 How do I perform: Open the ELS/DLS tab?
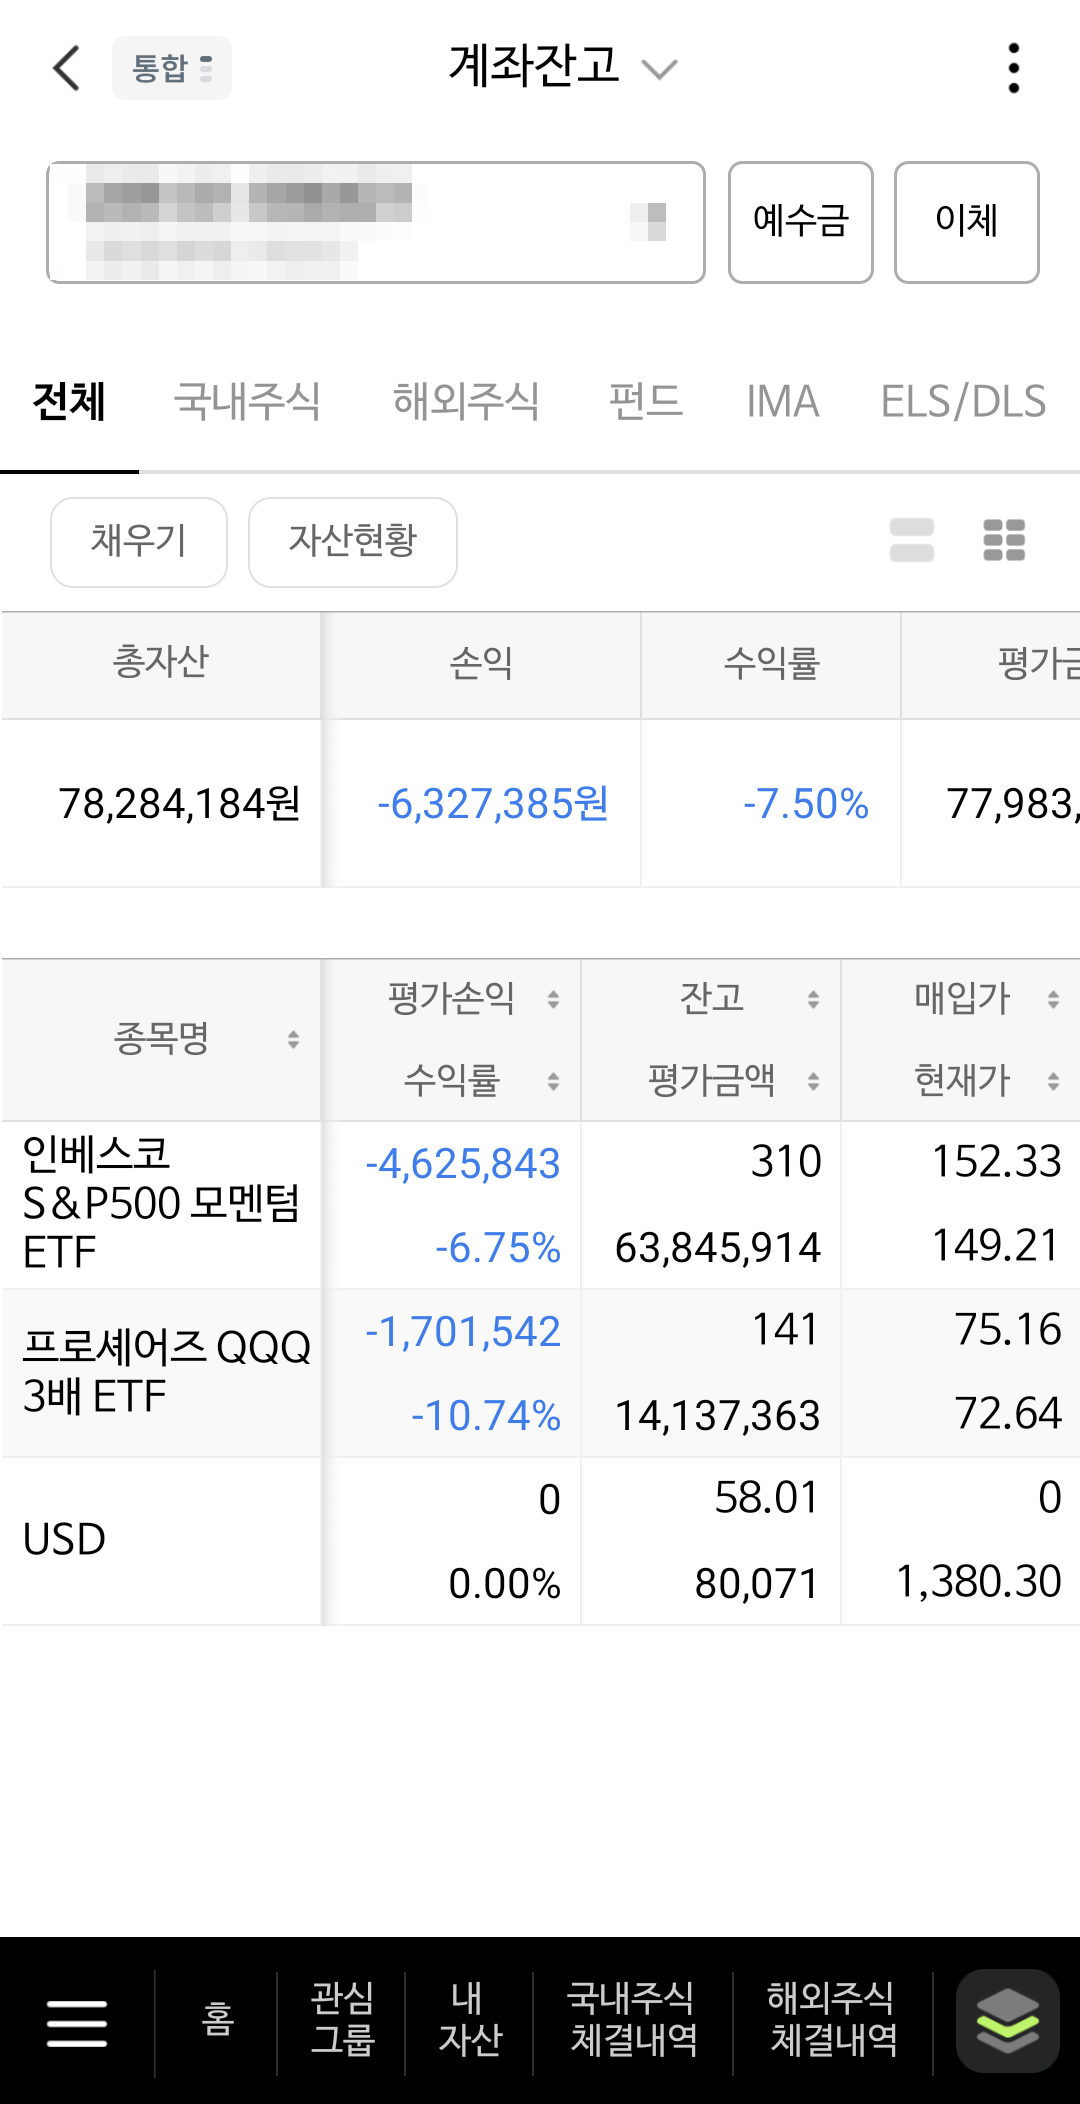[963, 402]
